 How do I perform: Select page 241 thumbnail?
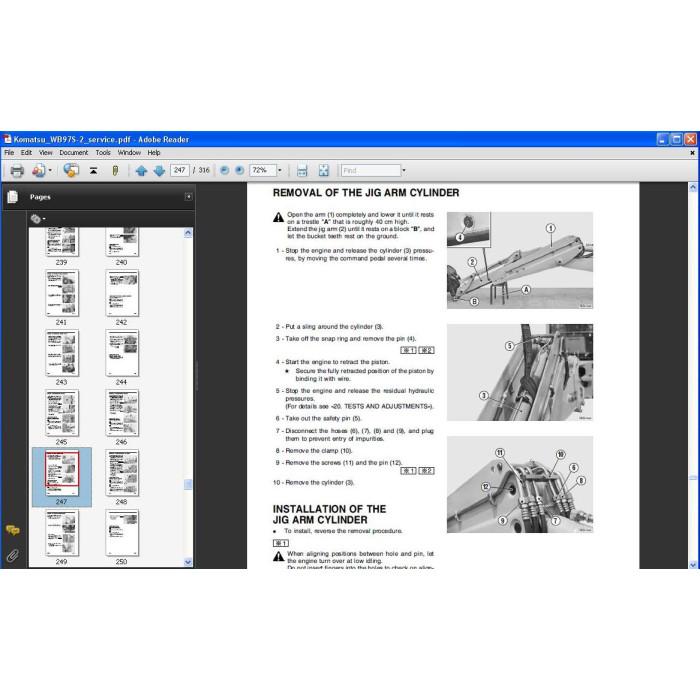(x=62, y=293)
